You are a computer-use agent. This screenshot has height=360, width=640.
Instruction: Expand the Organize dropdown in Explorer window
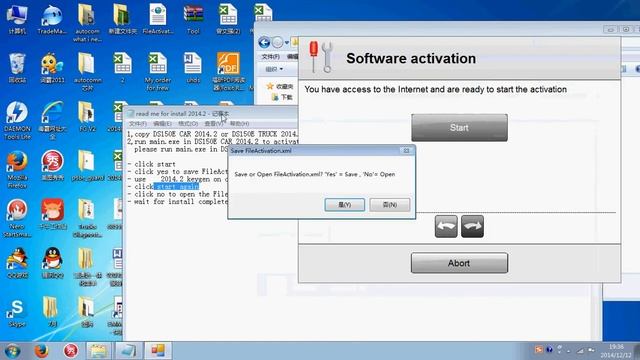coord(274,69)
